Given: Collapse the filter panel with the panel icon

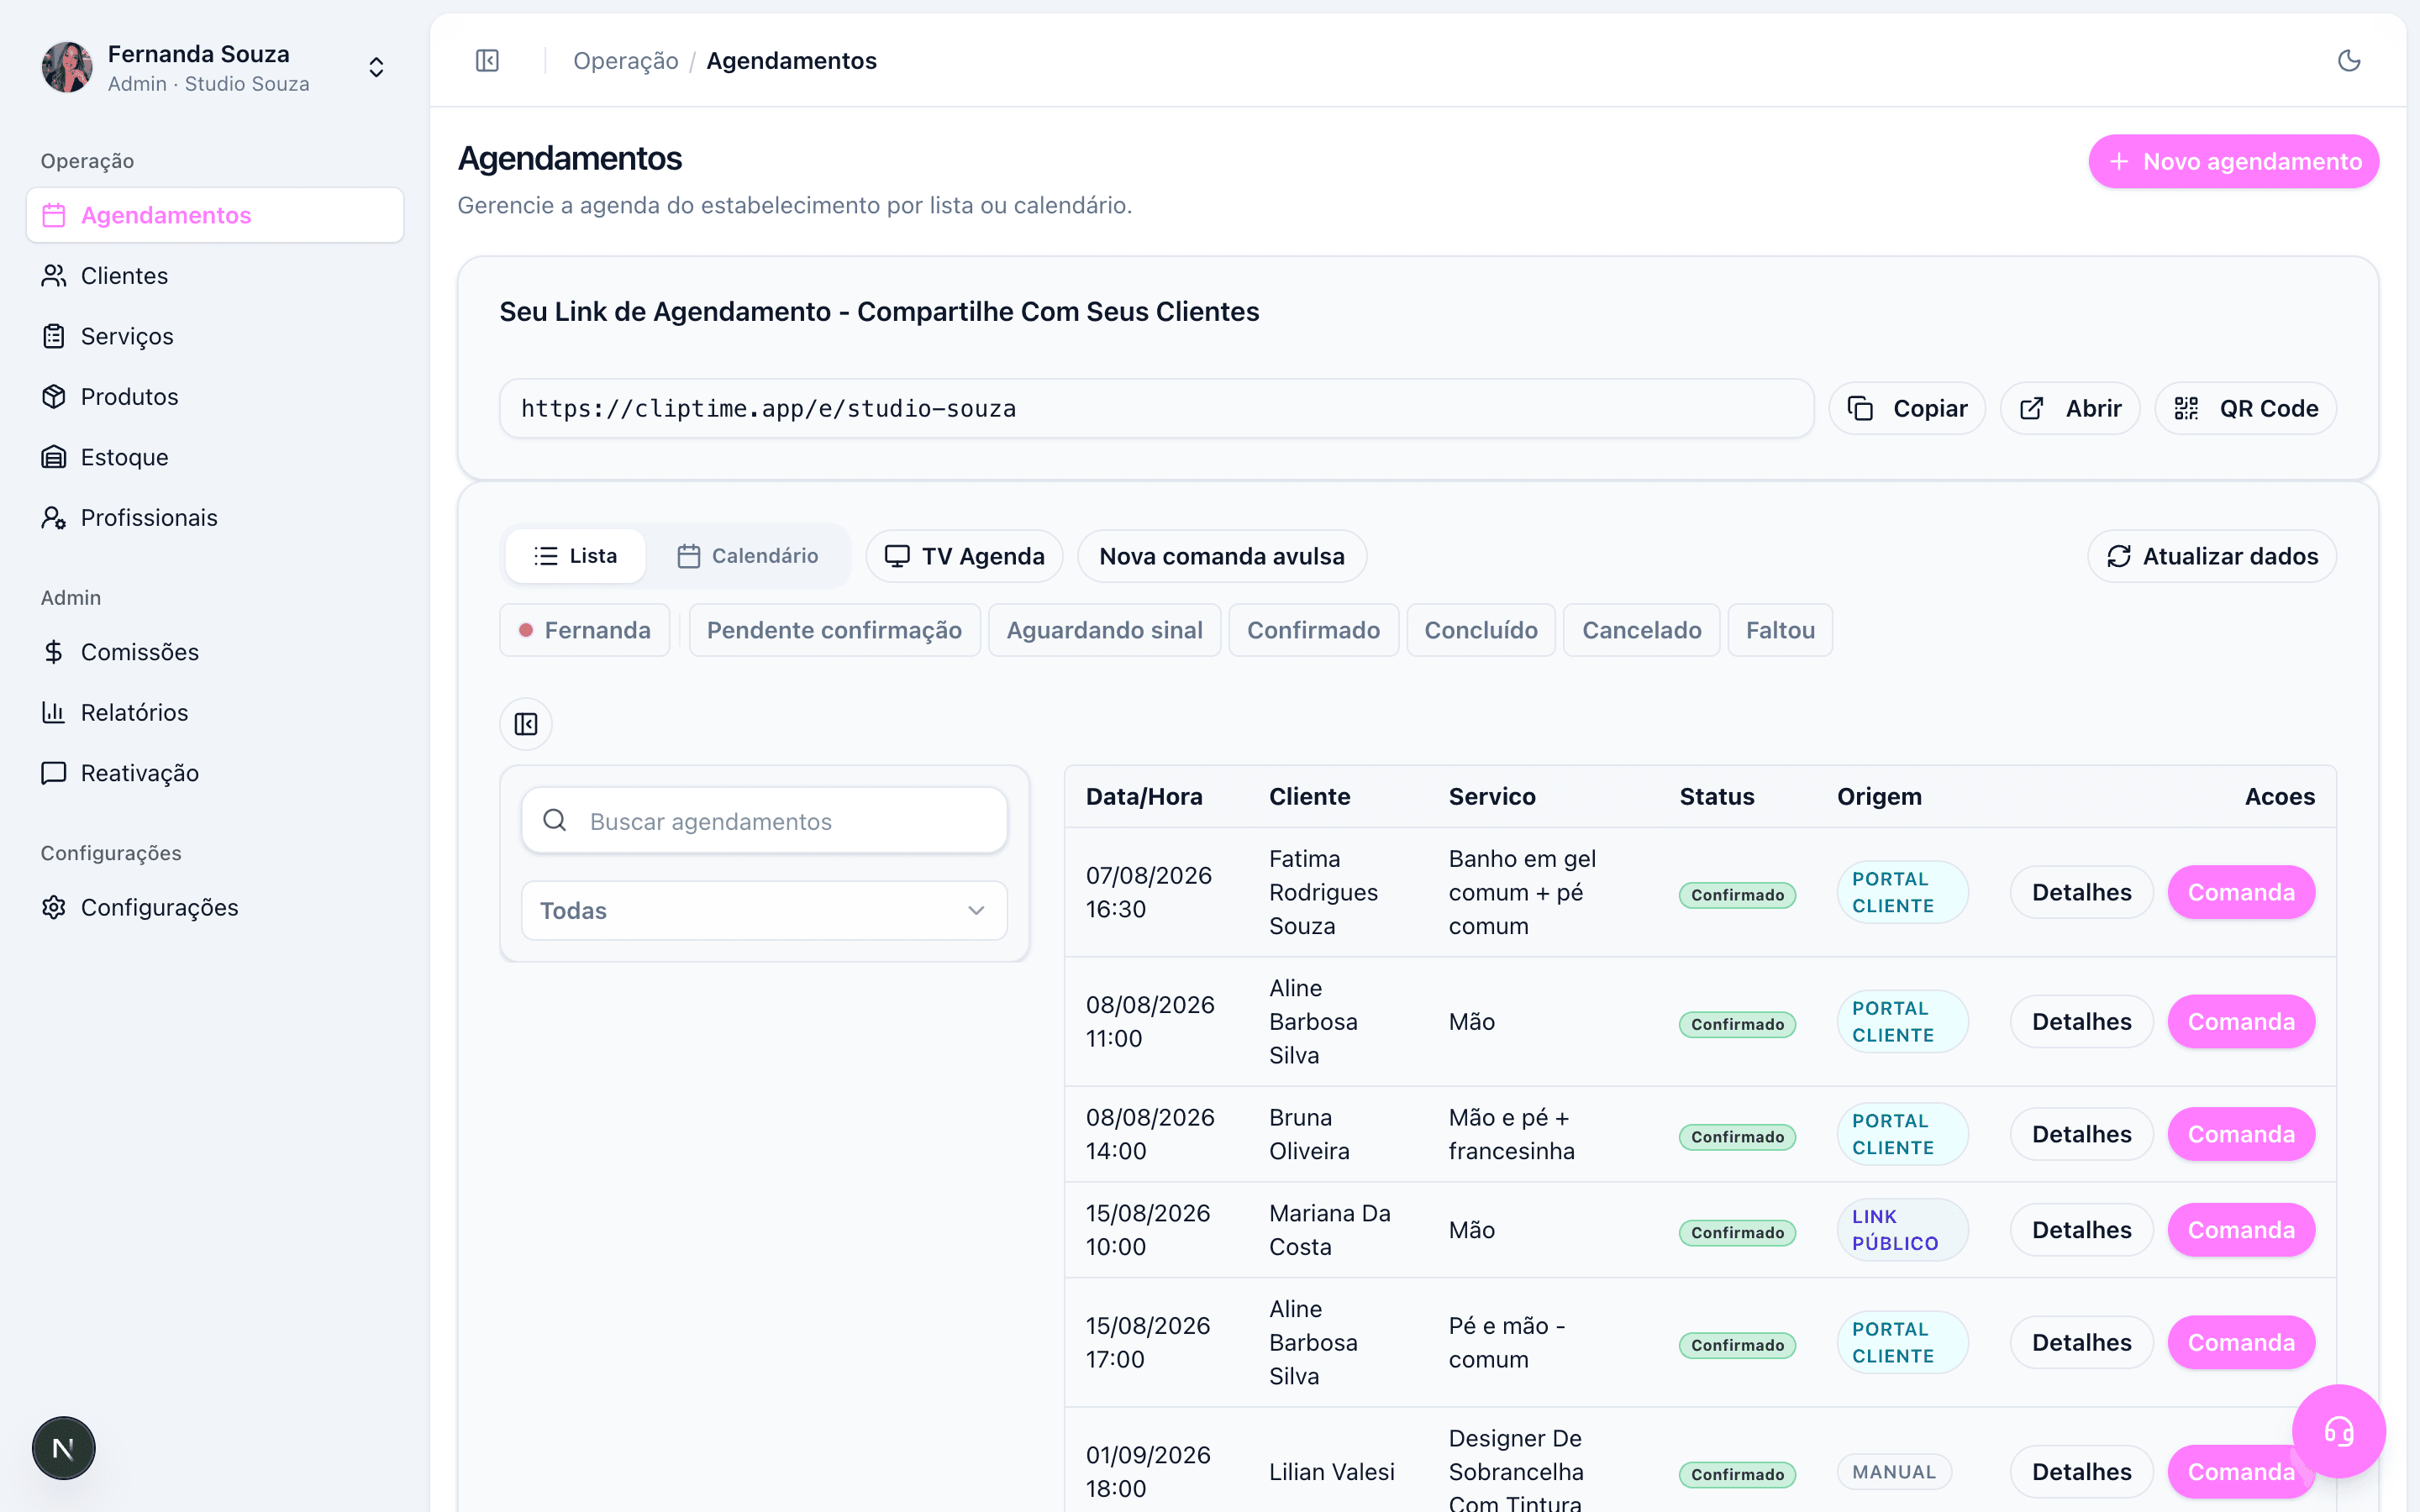Looking at the screenshot, I should pos(526,724).
